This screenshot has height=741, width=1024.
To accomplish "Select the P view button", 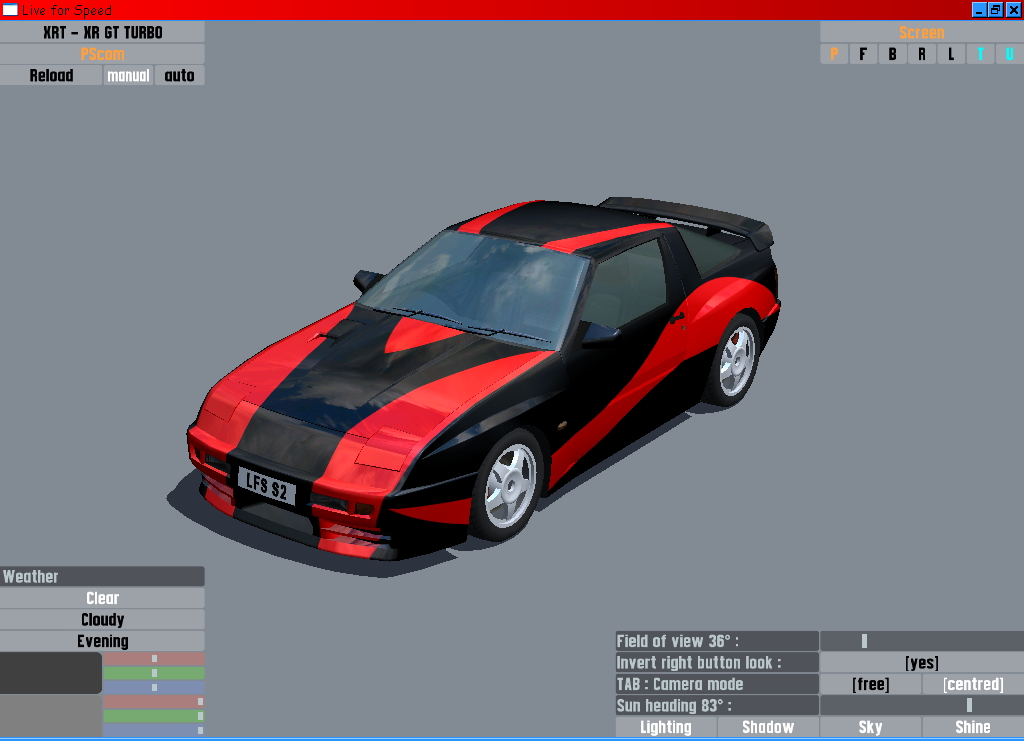I will tap(834, 54).
